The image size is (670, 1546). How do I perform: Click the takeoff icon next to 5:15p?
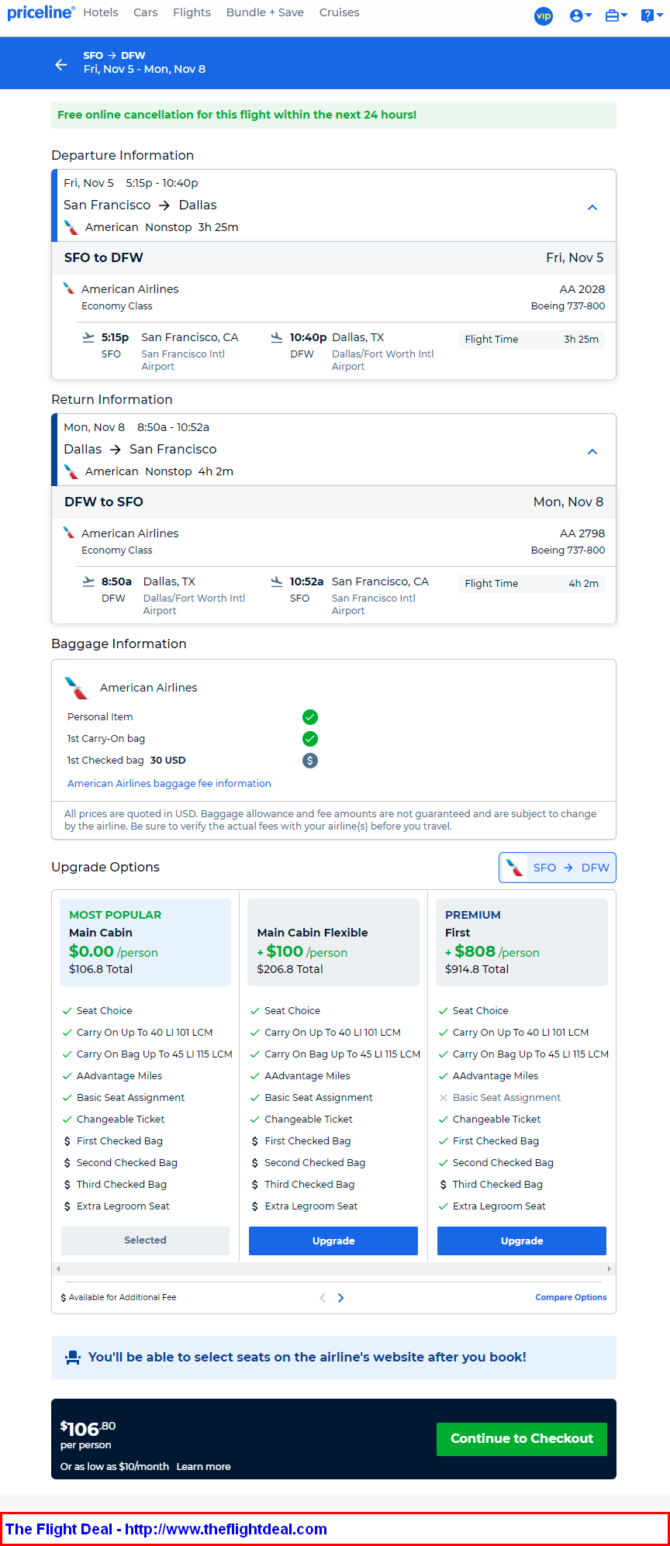89,338
